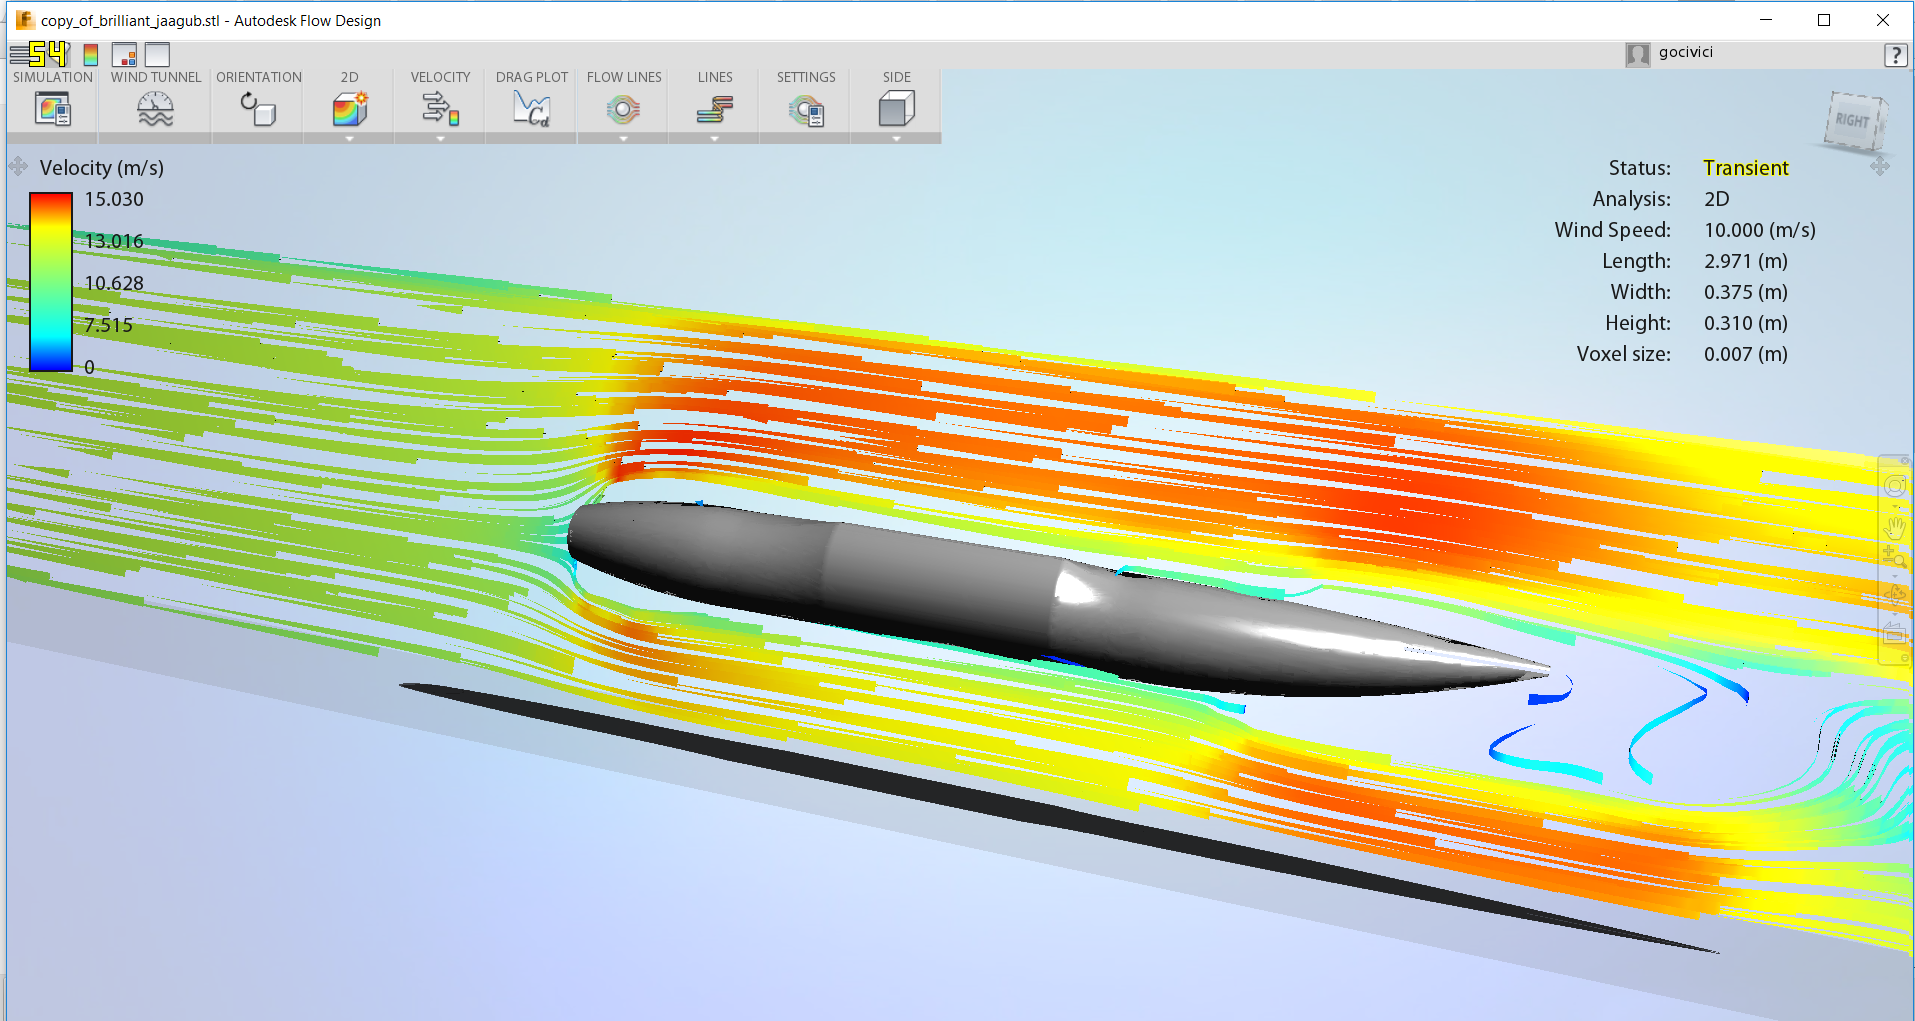Select the Wind Tunnel tool
1915x1021 pixels.
click(x=155, y=108)
